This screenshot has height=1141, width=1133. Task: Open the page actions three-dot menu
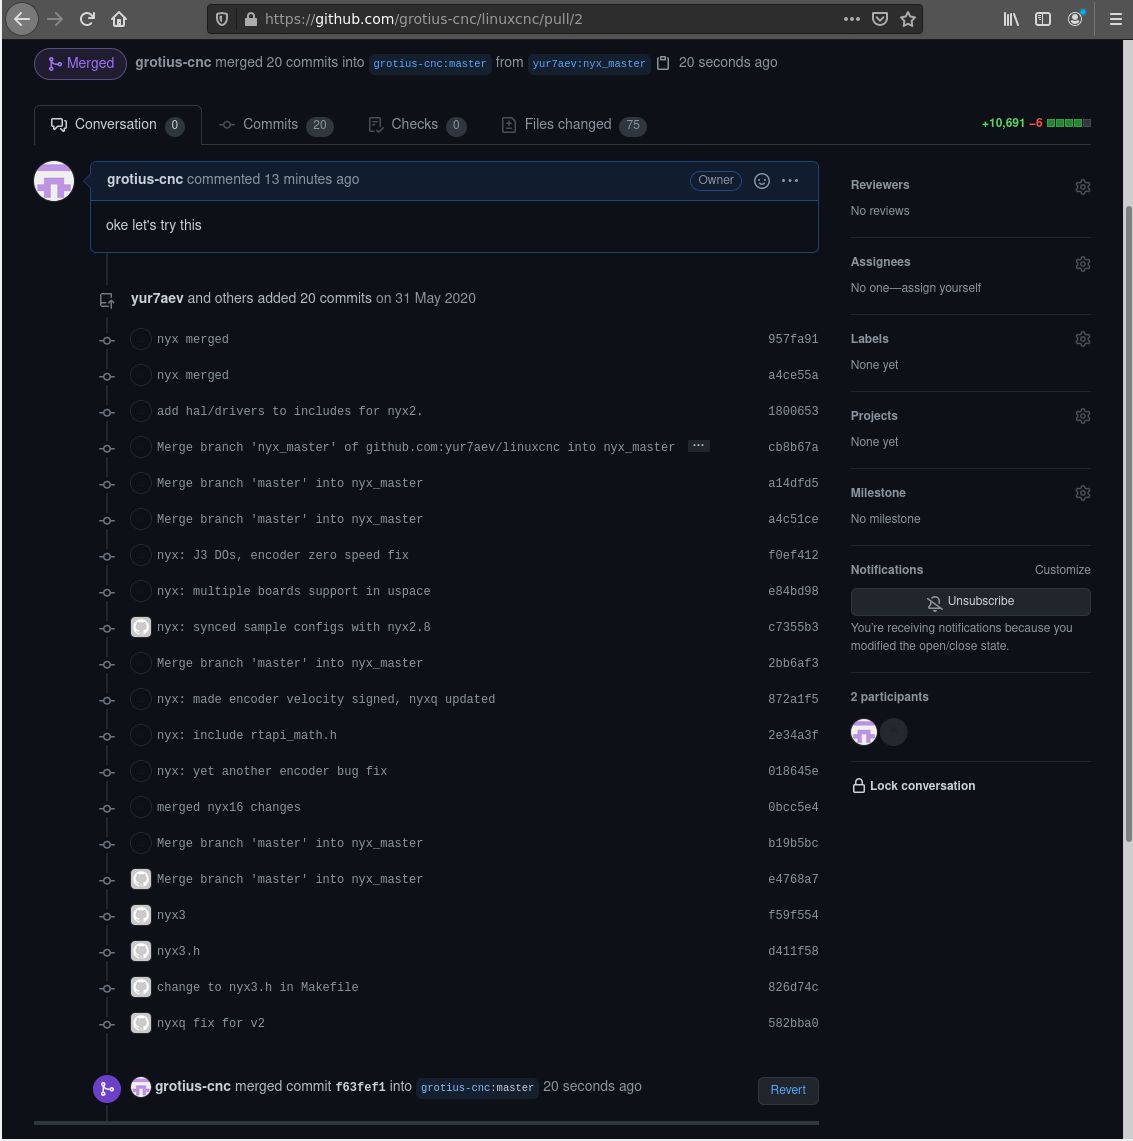tap(851, 19)
